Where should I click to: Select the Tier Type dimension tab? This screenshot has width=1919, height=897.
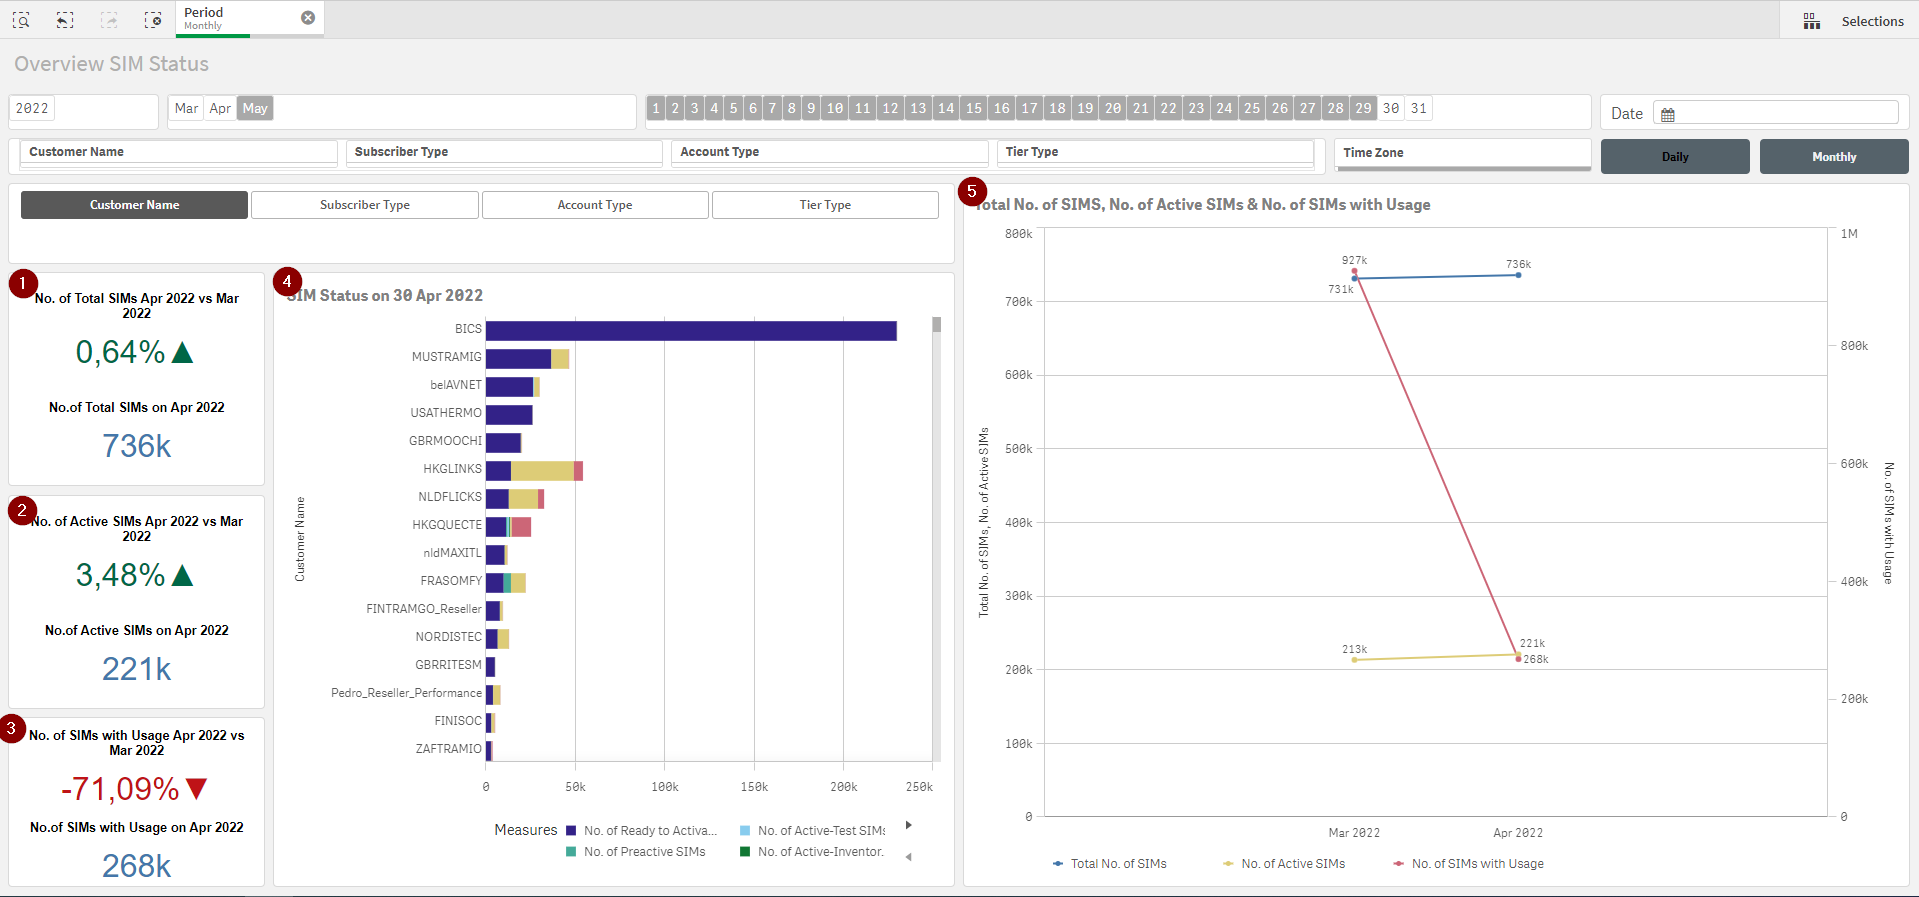click(824, 205)
